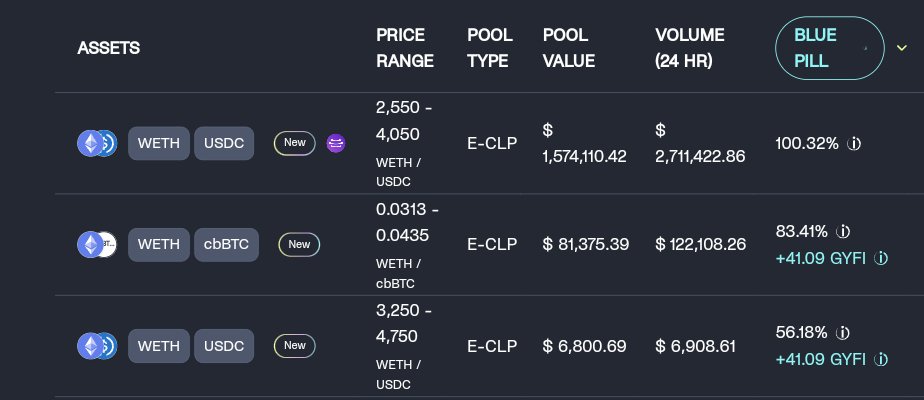
Task: Click the WETH tag in the bottom row
Action: pyautogui.click(x=159, y=346)
